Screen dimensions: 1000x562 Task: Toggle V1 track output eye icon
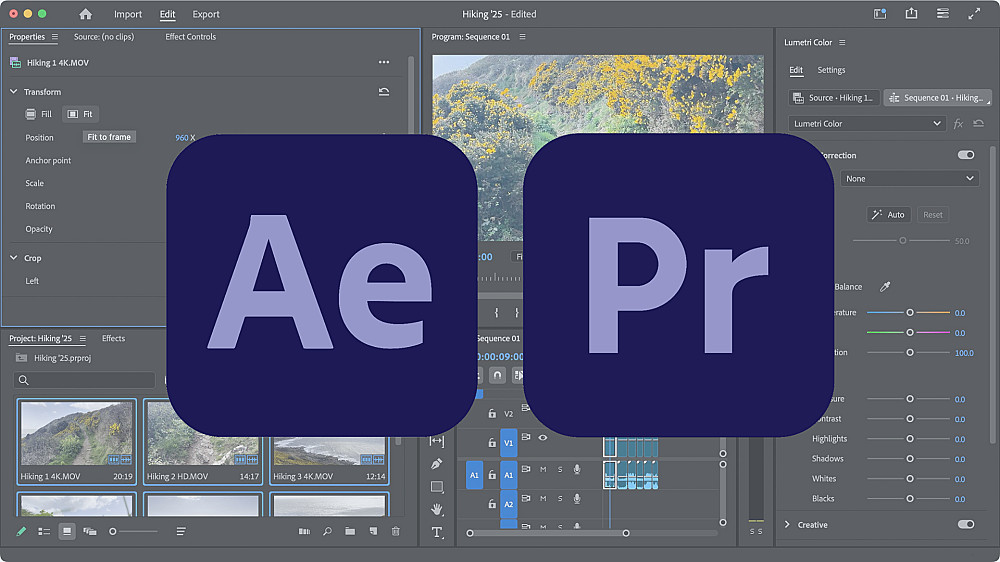tap(543, 438)
